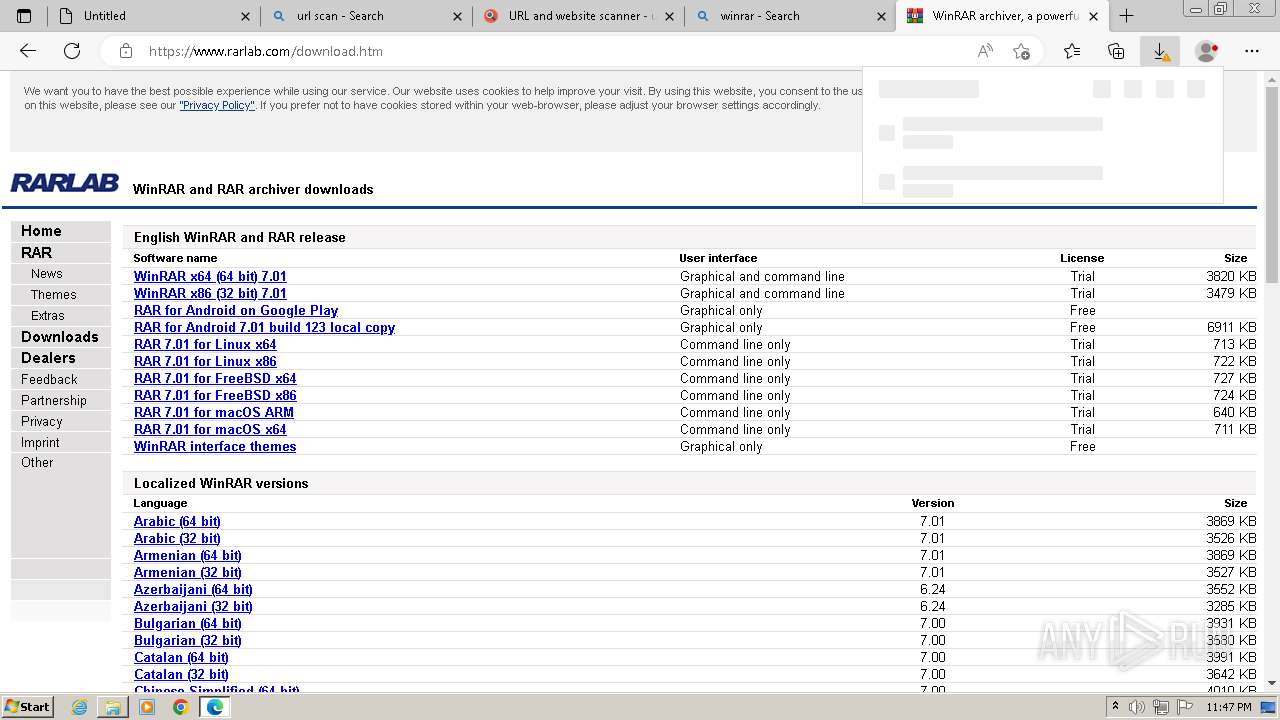Open media player taskbar icon
Screen dimensions: 1280x720
(x=147, y=707)
